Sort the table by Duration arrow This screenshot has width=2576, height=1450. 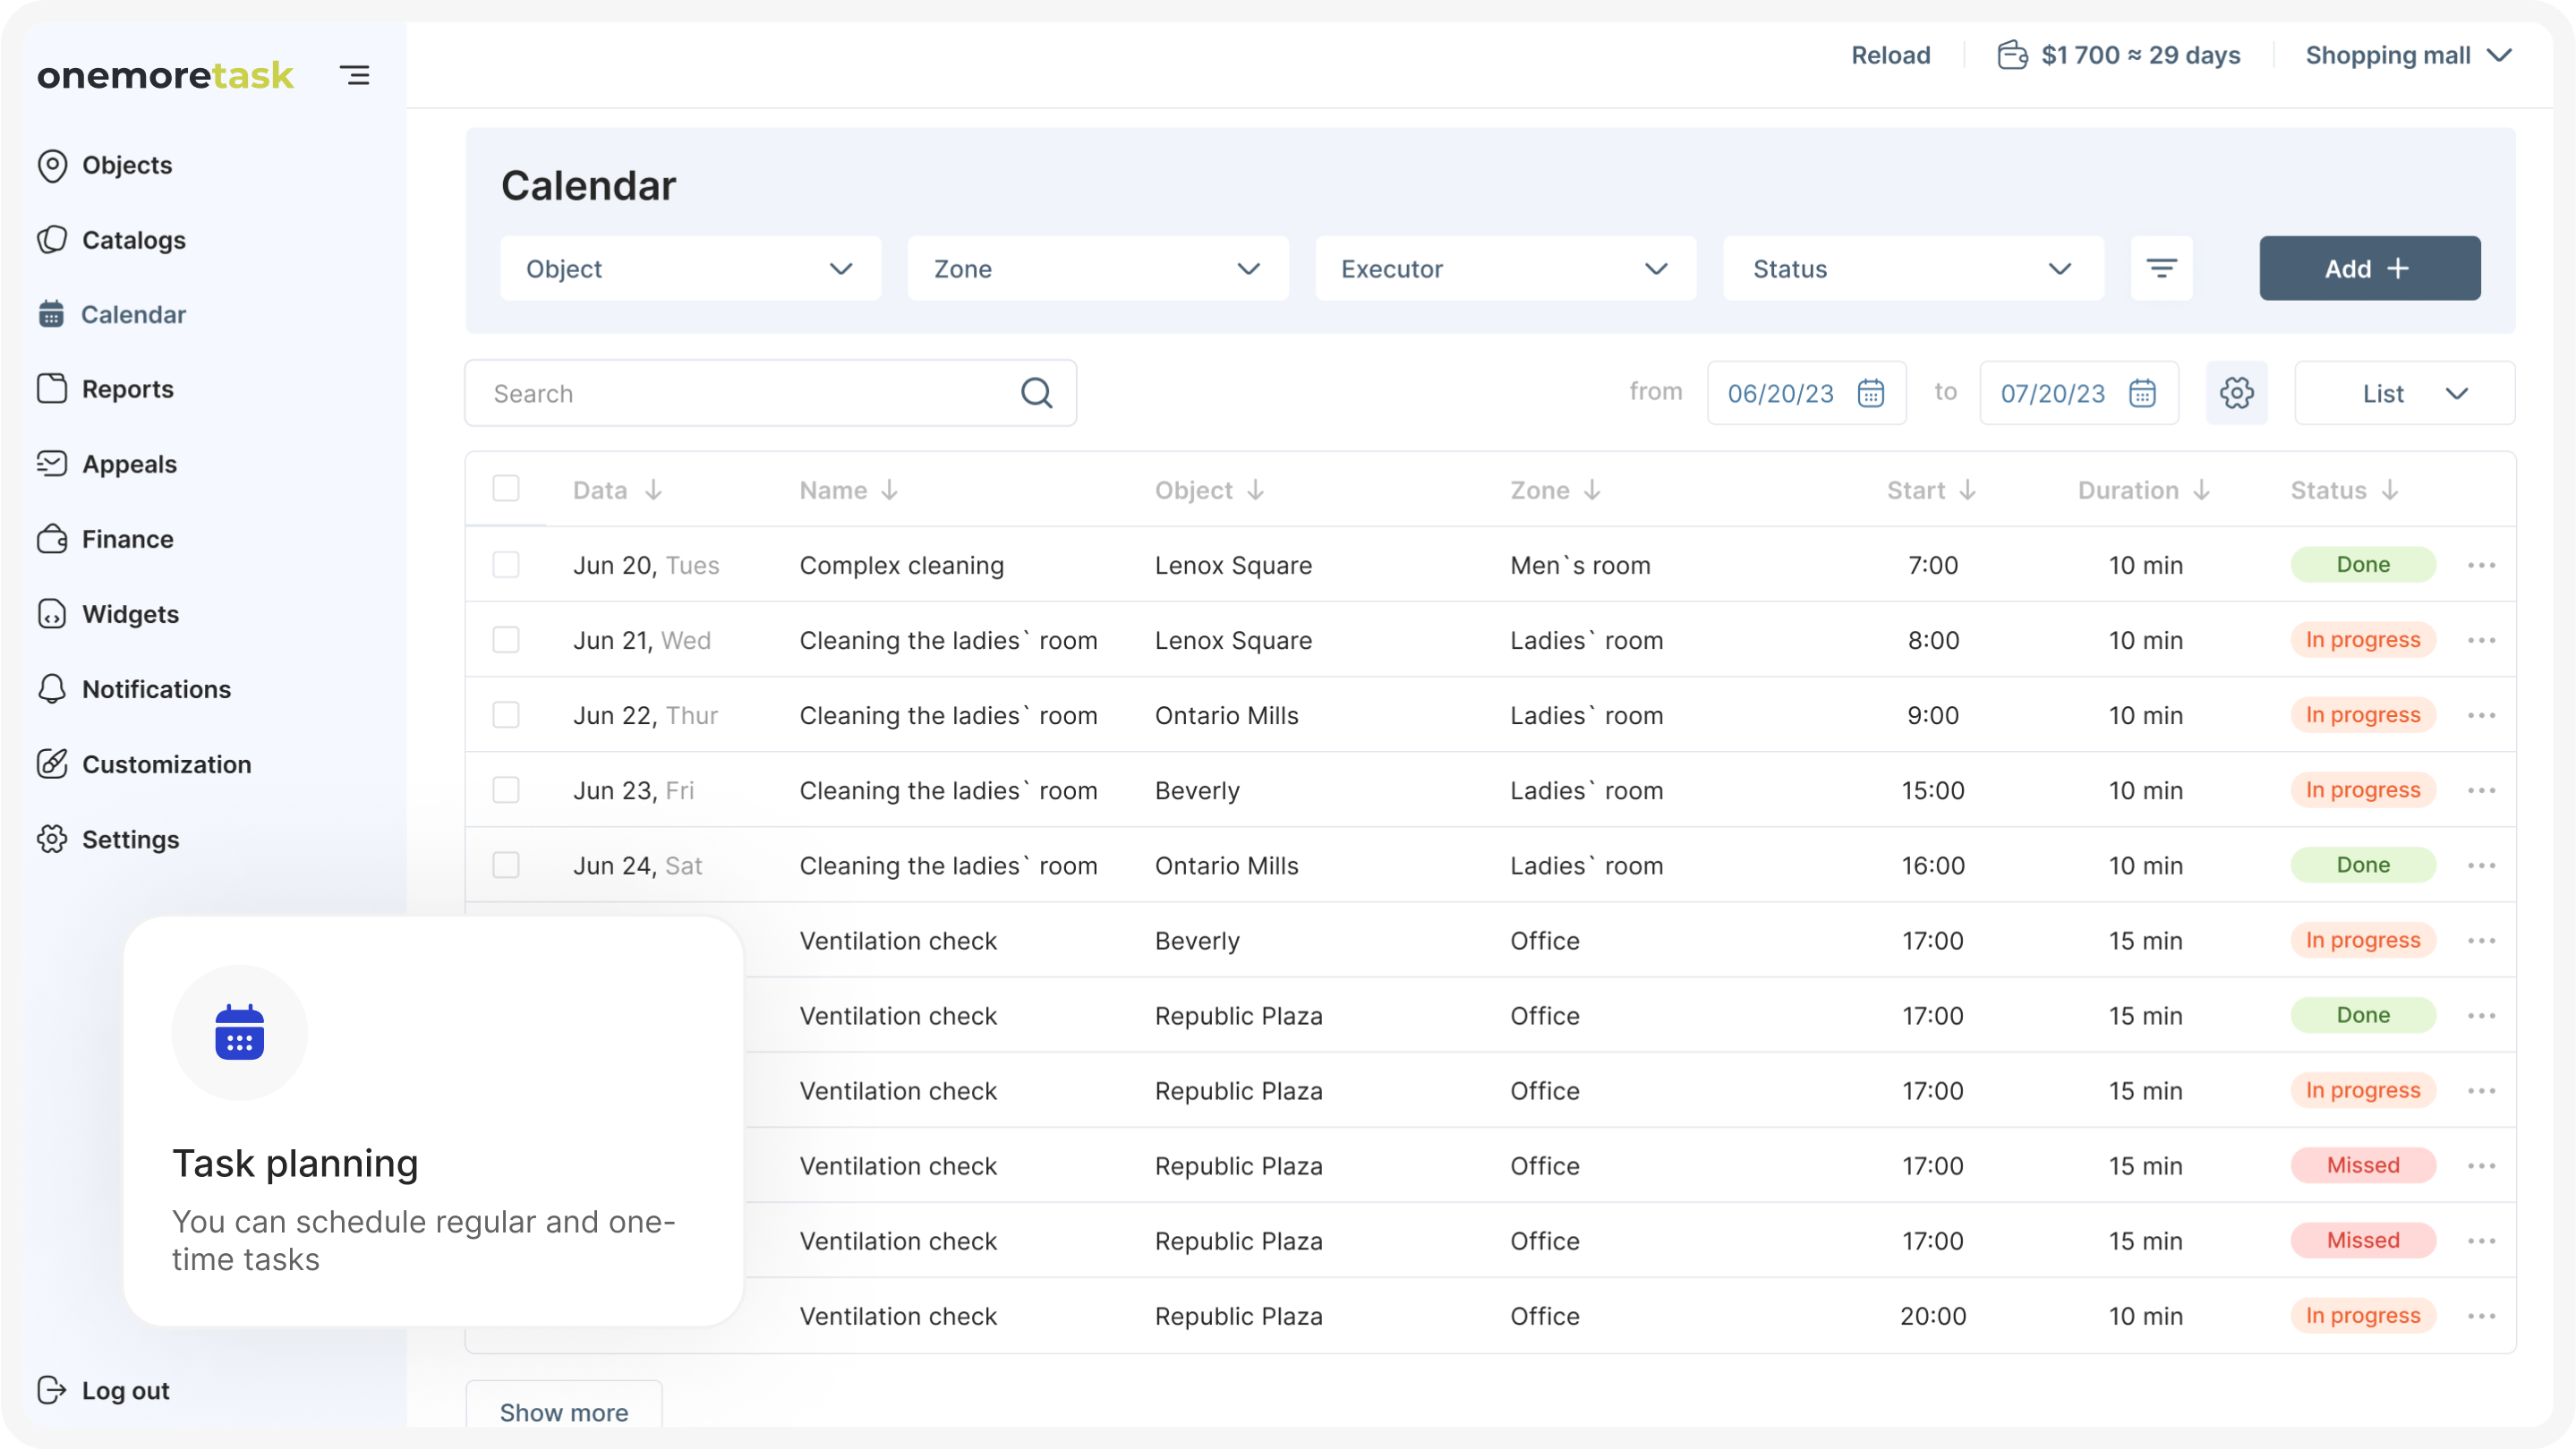click(2201, 490)
